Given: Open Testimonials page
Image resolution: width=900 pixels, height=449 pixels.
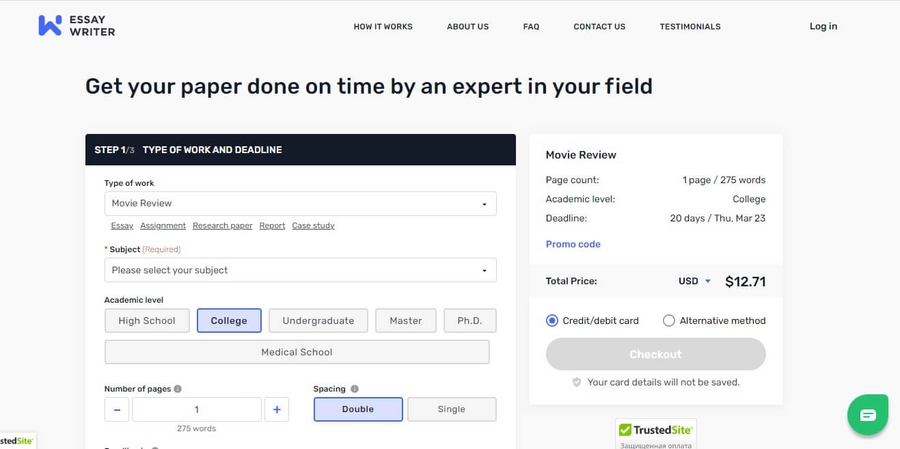Looking at the screenshot, I should coord(690,26).
